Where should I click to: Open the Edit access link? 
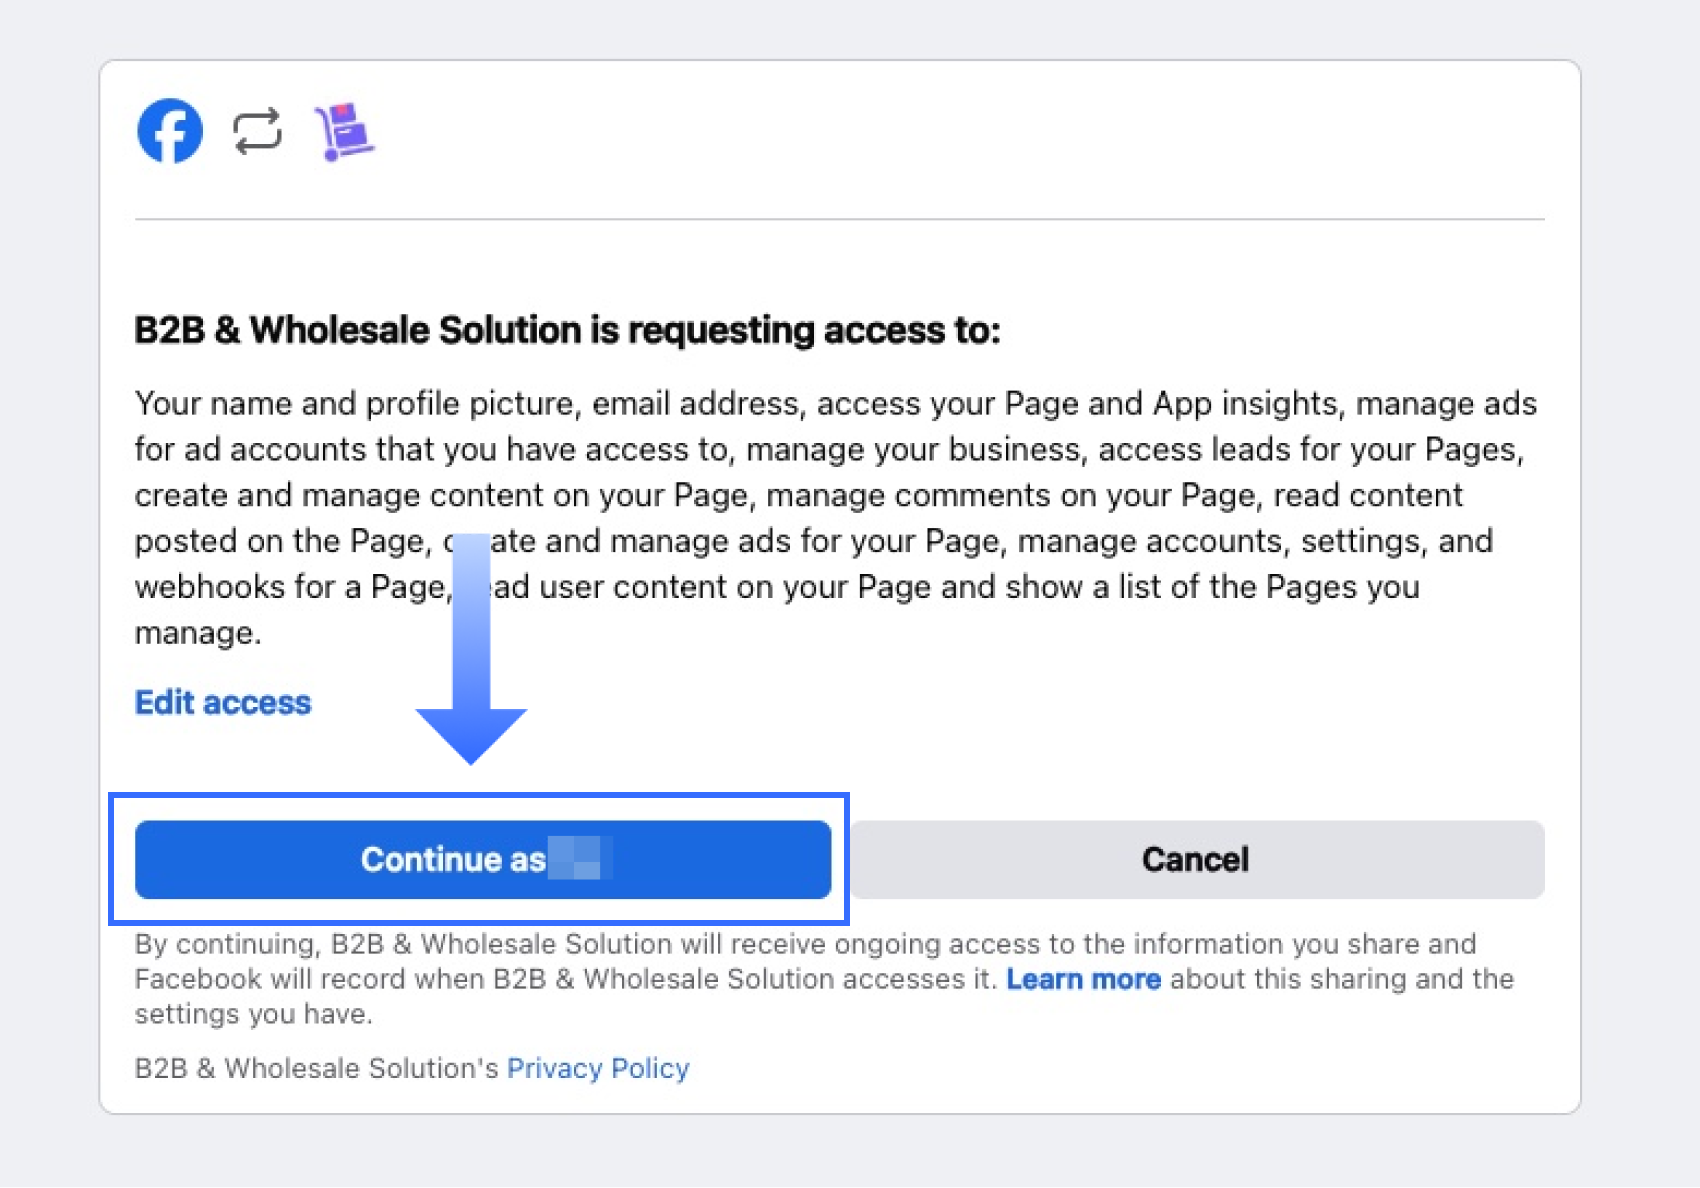tap(223, 703)
